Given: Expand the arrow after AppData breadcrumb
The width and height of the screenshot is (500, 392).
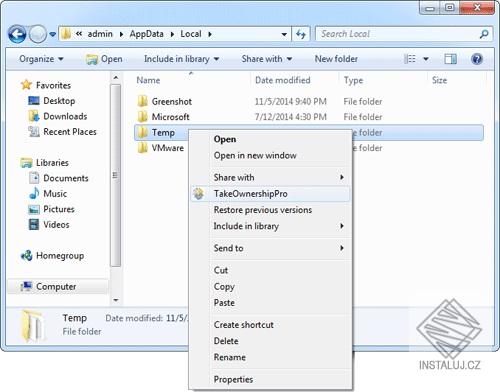Looking at the screenshot, I should (x=172, y=34).
